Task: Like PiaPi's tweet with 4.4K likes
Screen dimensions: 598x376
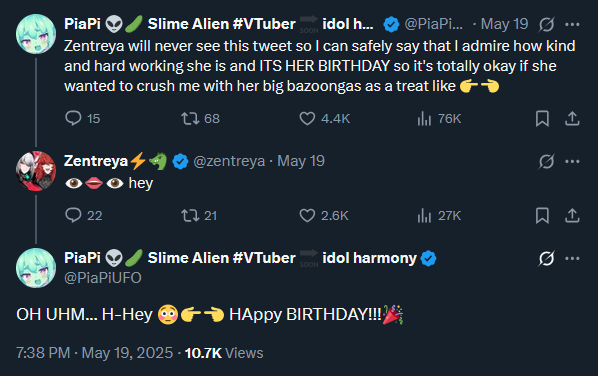Action: pyautogui.click(x=307, y=118)
